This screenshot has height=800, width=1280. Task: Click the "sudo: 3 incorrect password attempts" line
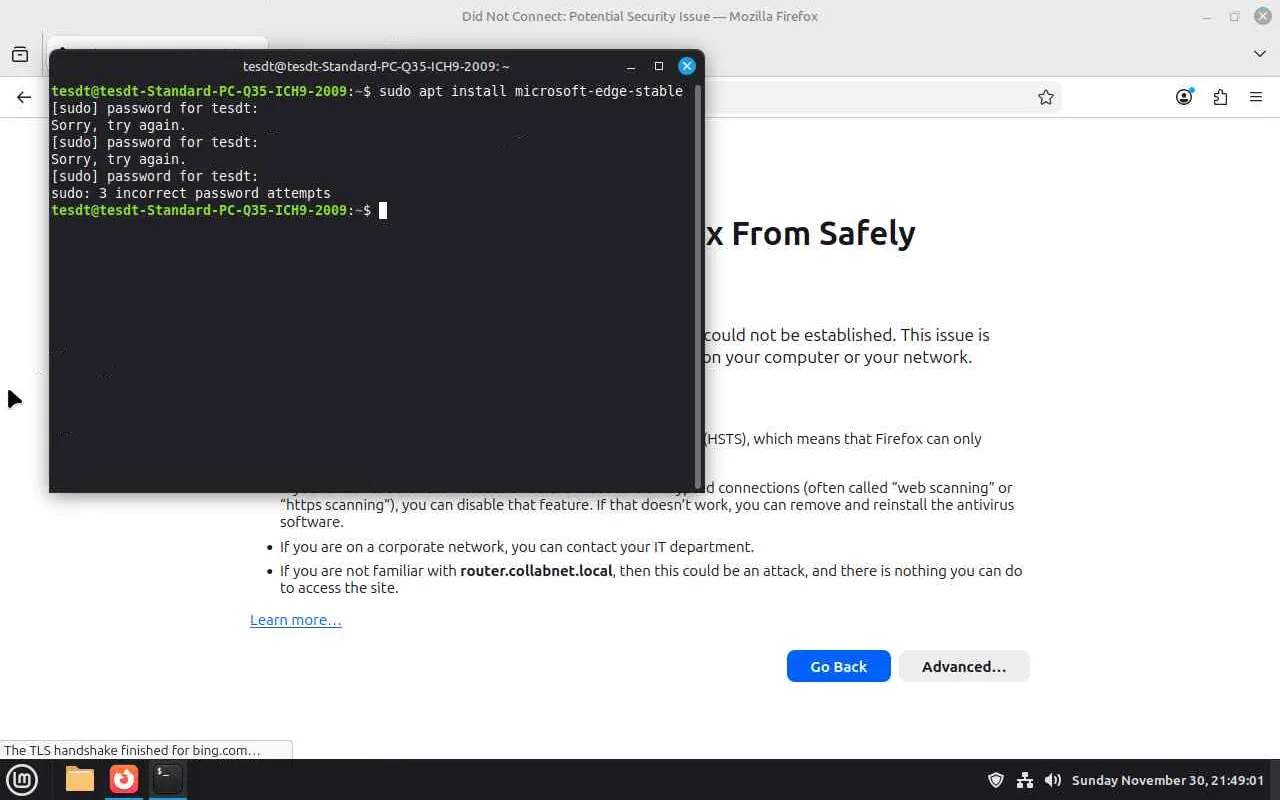[191, 193]
